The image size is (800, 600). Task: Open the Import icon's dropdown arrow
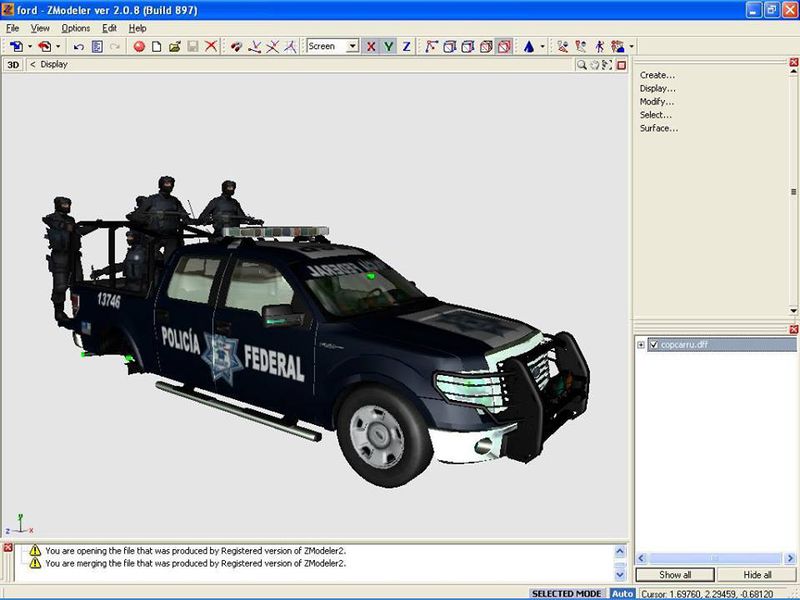pyautogui.click(x=30, y=46)
